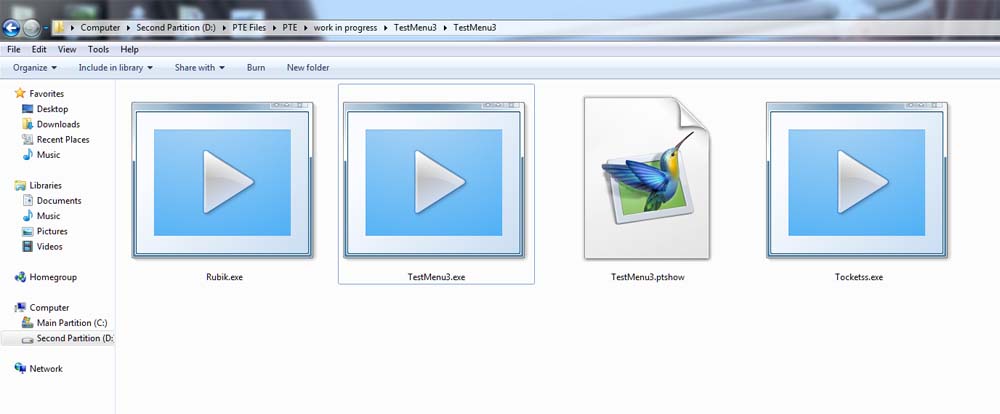Click the TestMenu3.exe file name label
The width and height of the screenshot is (1000, 414).
coord(436,277)
